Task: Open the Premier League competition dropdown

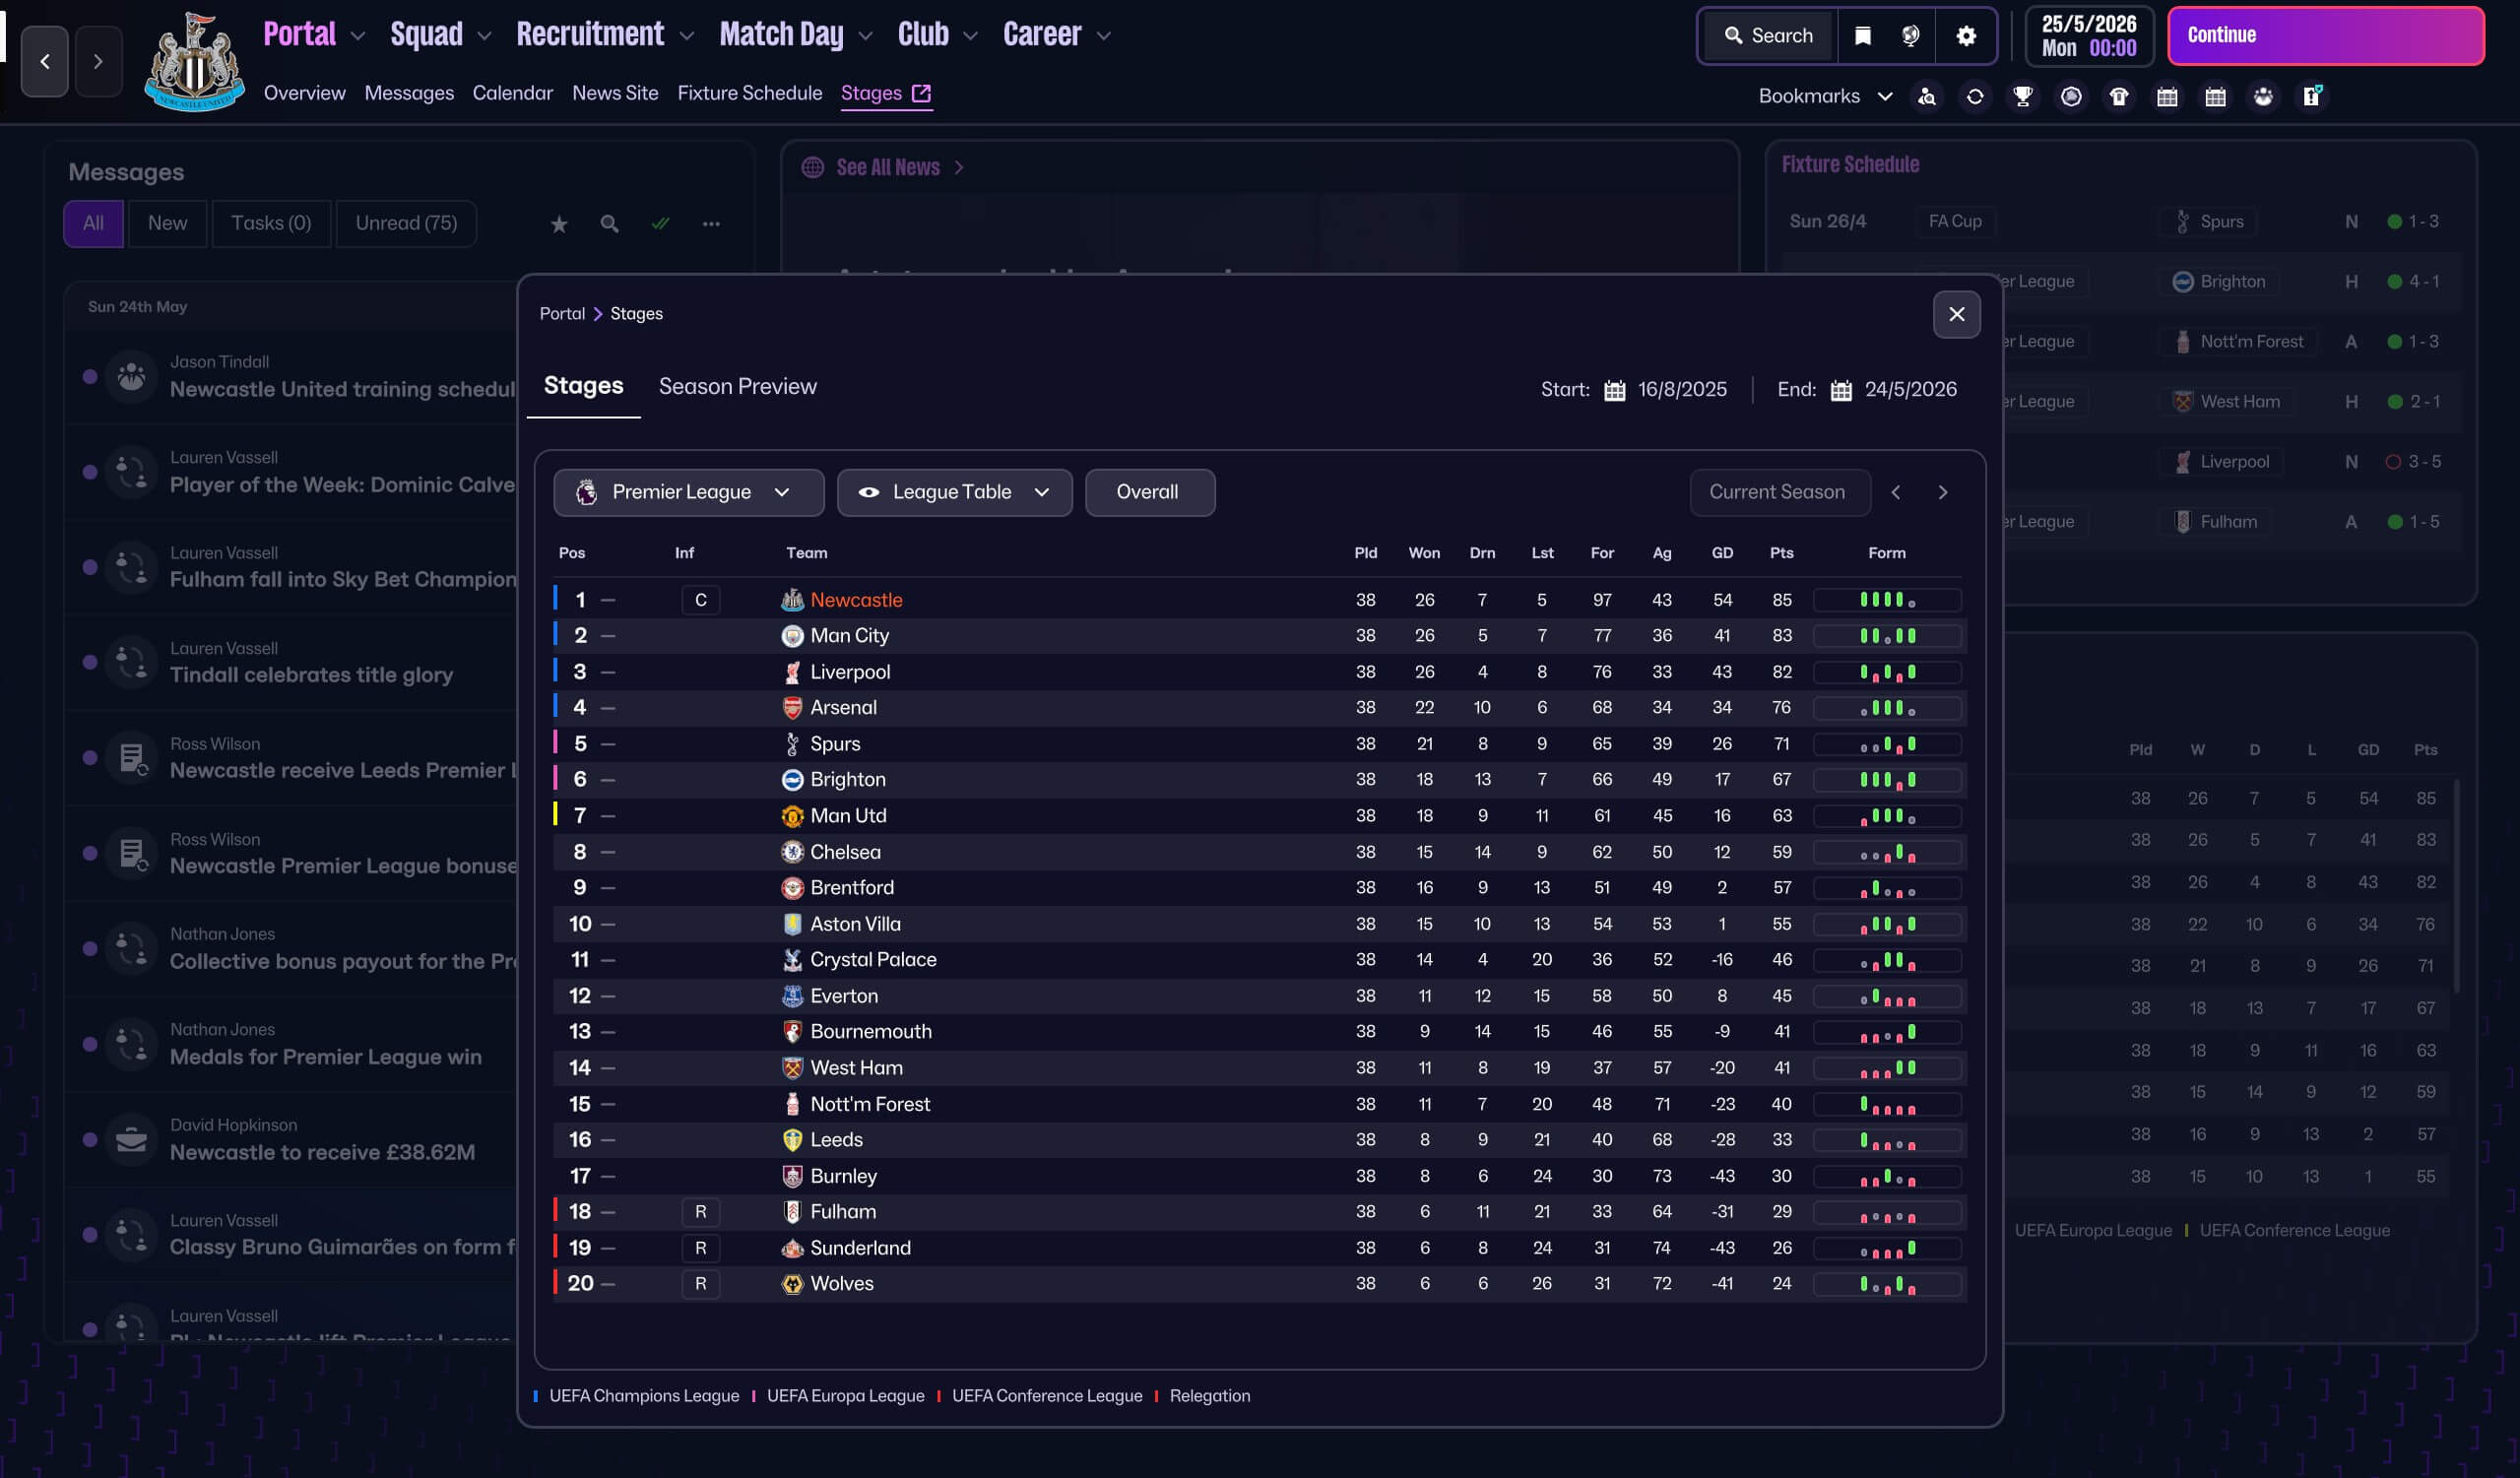Action: tap(688, 492)
